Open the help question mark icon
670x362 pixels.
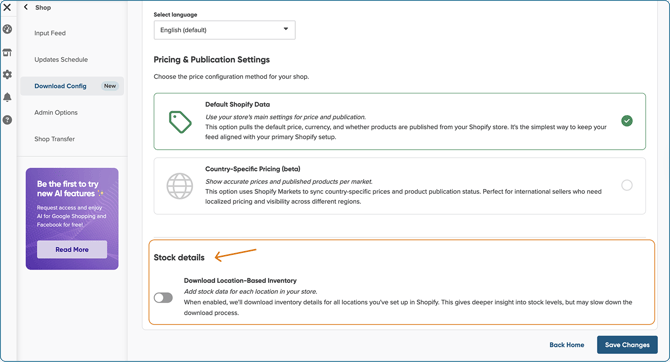coord(7,120)
